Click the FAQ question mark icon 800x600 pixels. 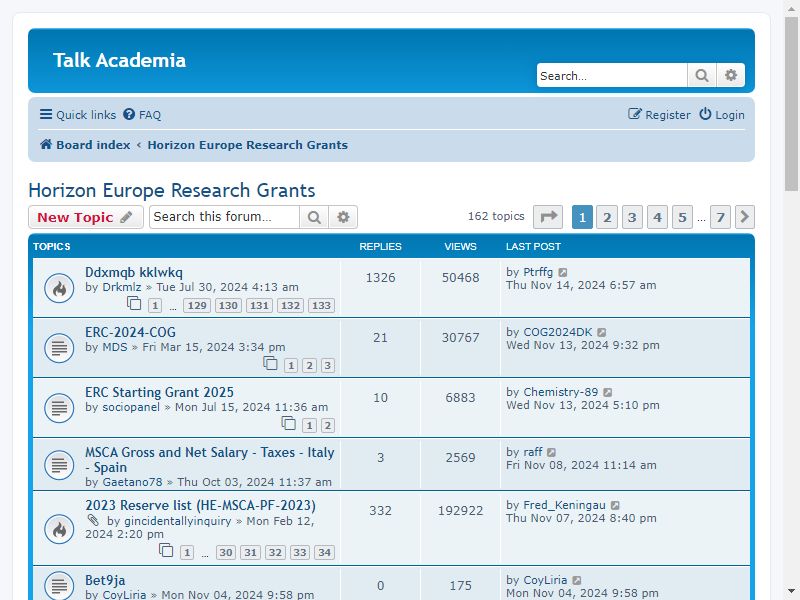point(129,114)
